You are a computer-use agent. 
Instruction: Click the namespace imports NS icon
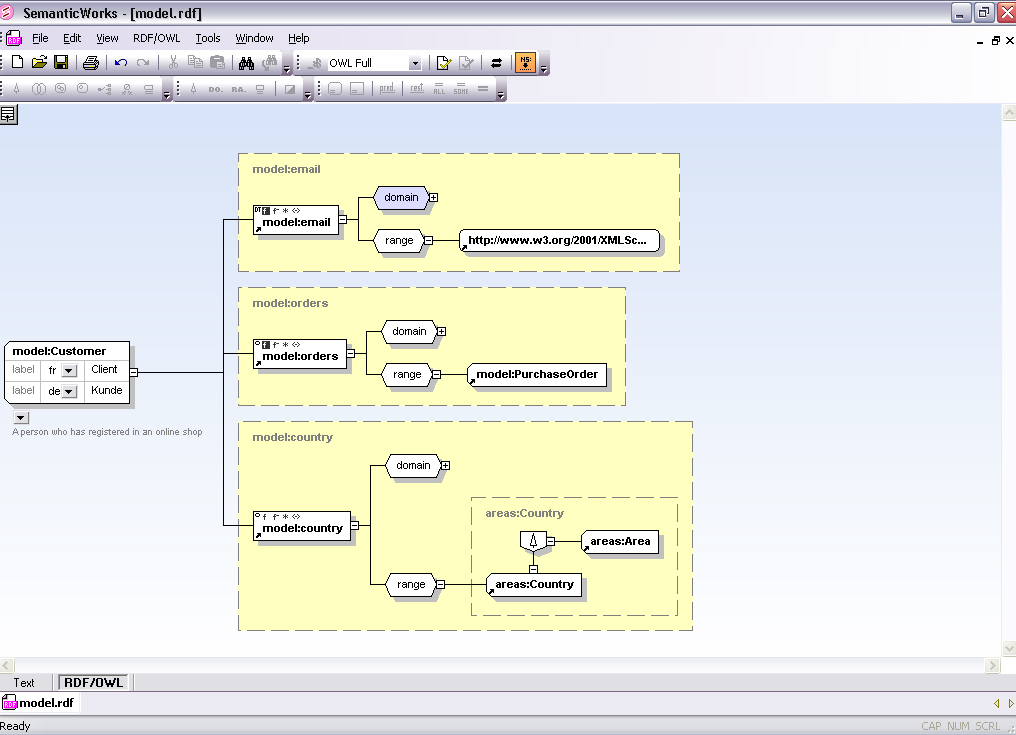[525, 63]
